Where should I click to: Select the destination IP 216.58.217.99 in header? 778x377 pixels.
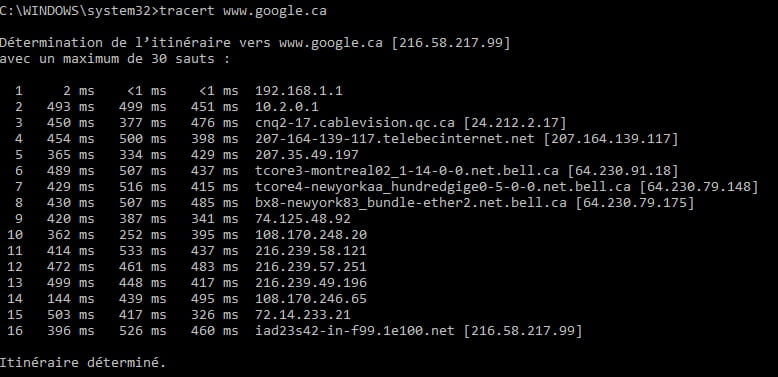point(451,43)
